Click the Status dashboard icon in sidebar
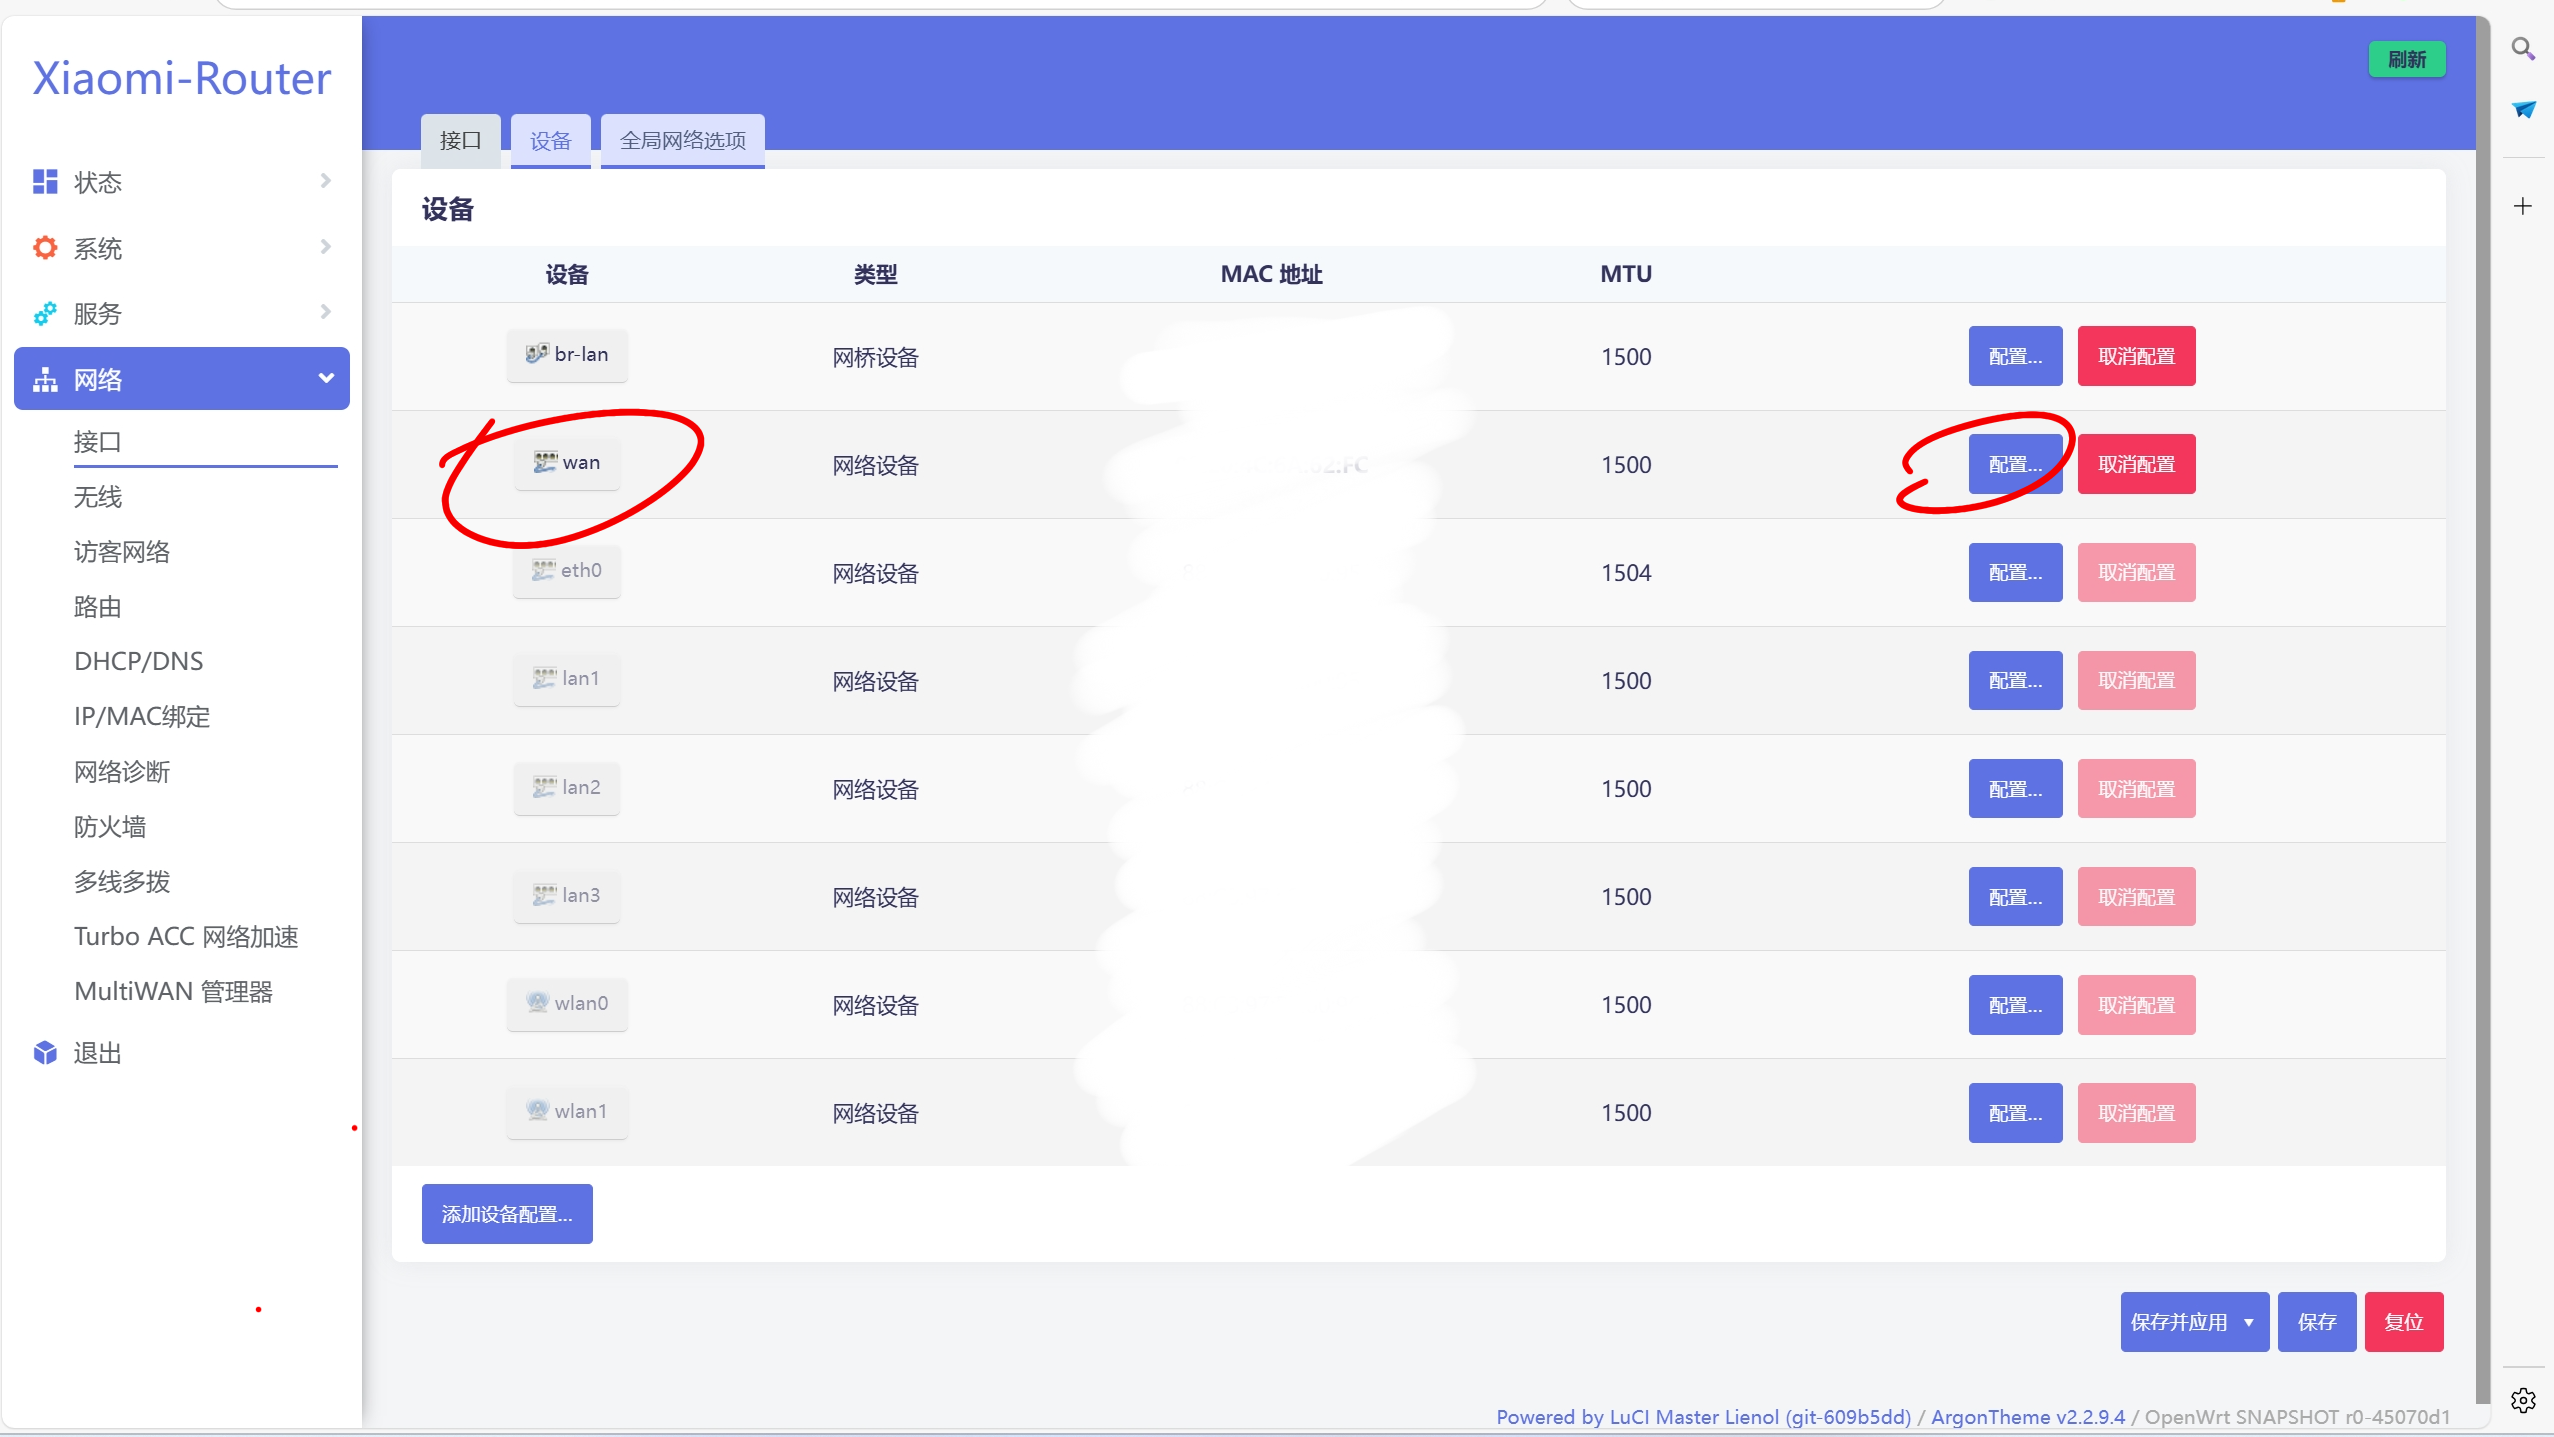This screenshot has width=2554, height=1437. (45, 182)
